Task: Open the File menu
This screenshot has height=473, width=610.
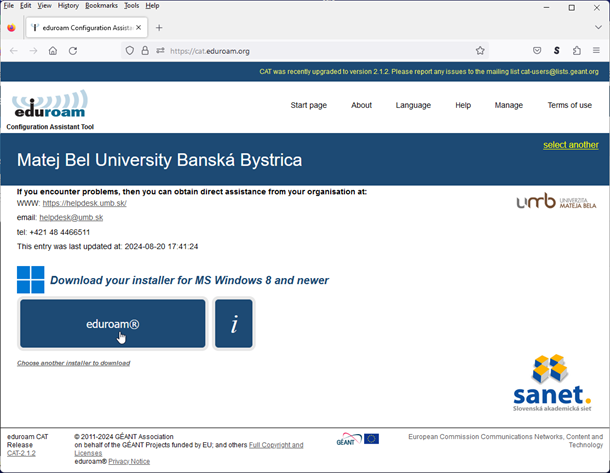Action: coord(9,5)
